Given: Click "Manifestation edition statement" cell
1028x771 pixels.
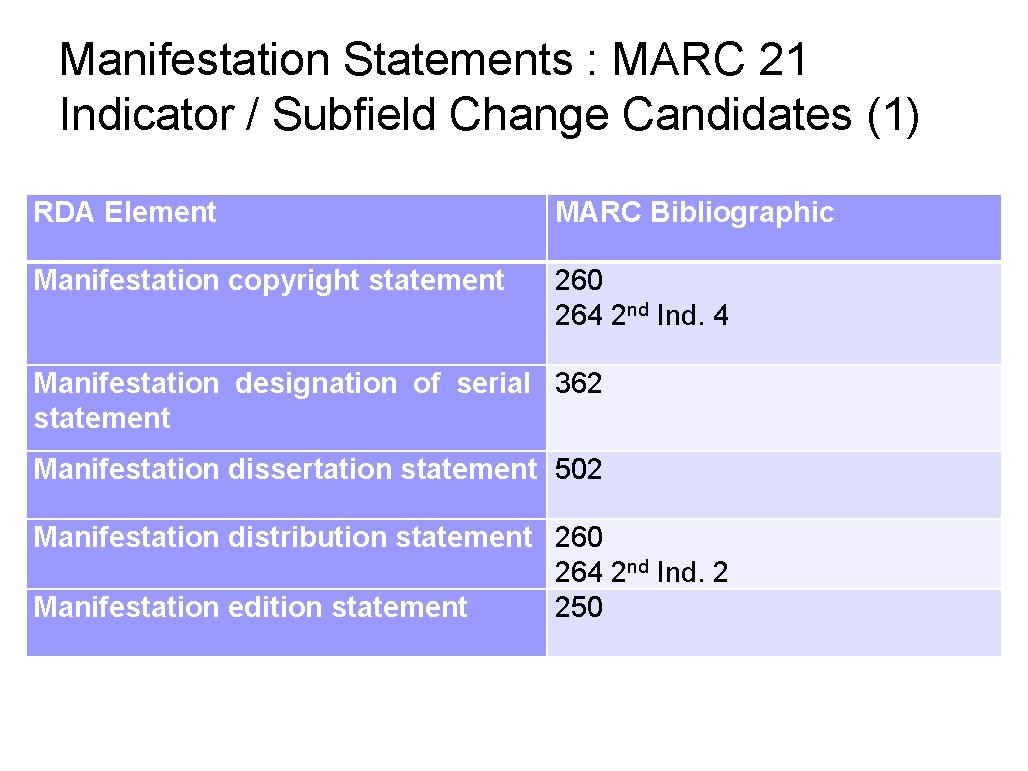Looking at the screenshot, I should pyautogui.click(x=251, y=608).
